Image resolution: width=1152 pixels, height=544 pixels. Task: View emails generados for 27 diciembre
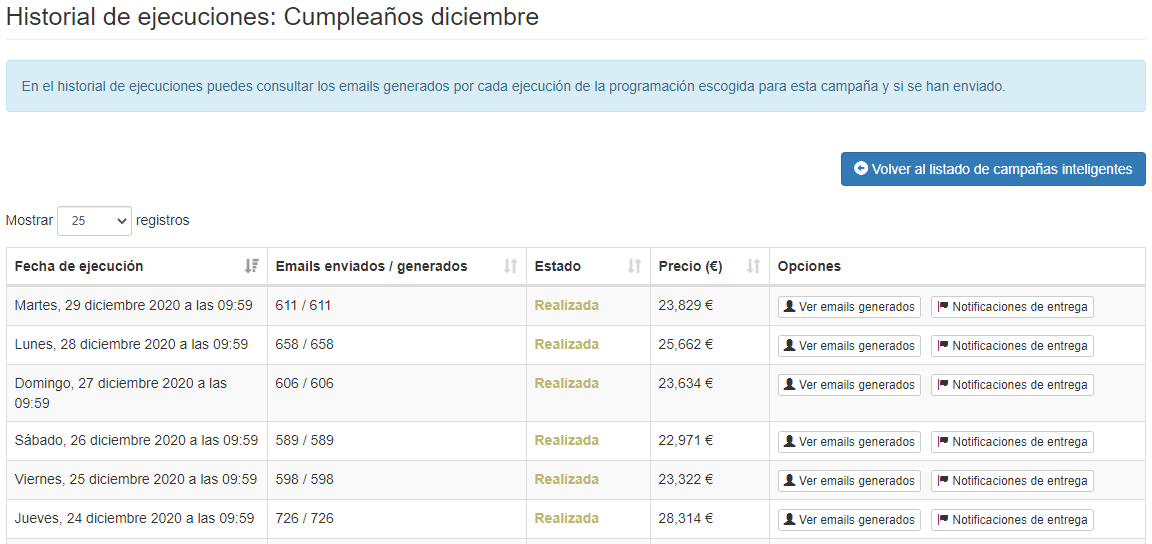coord(849,385)
